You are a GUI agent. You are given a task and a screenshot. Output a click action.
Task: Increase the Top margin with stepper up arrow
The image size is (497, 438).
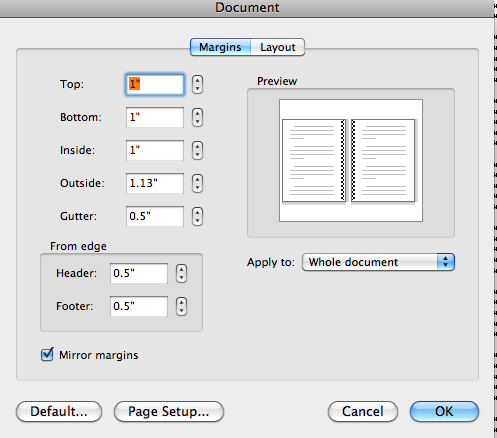[x=197, y=80]
